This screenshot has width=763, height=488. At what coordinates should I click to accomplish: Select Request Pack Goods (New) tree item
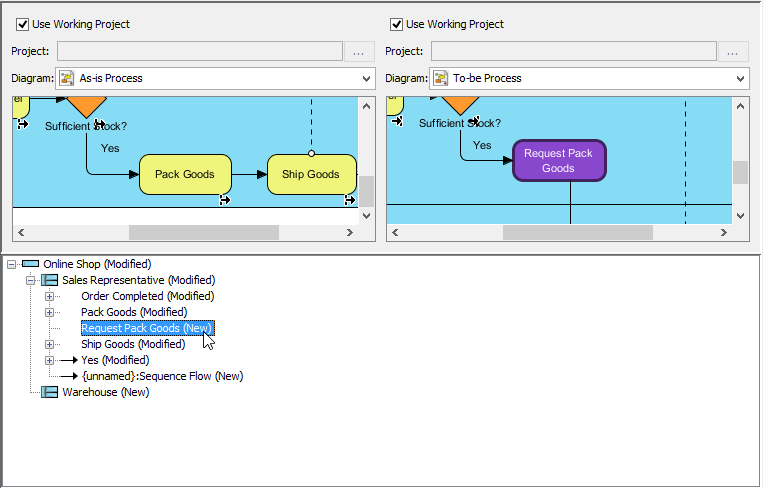(146, 328)
